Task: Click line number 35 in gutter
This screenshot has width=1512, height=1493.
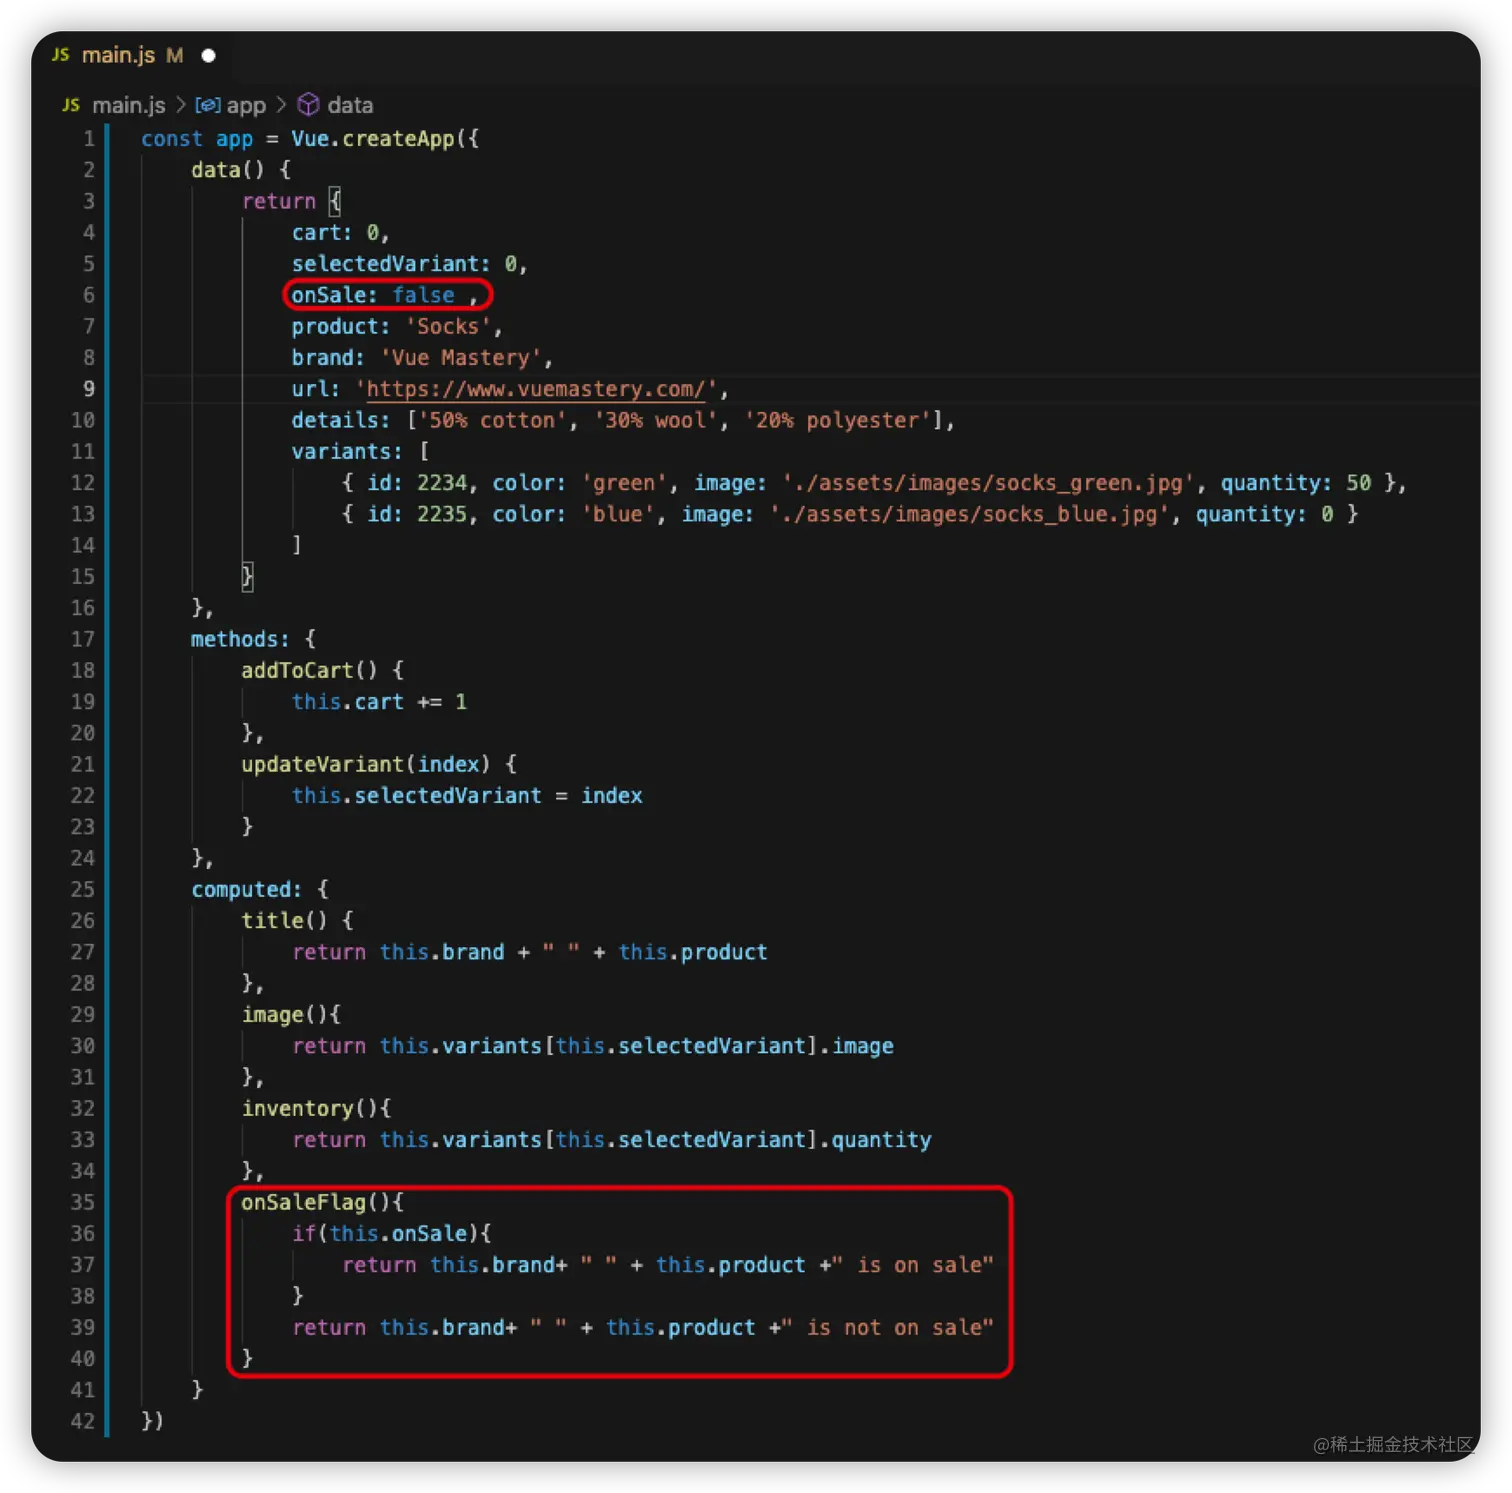Action: tap(83, 1203)
